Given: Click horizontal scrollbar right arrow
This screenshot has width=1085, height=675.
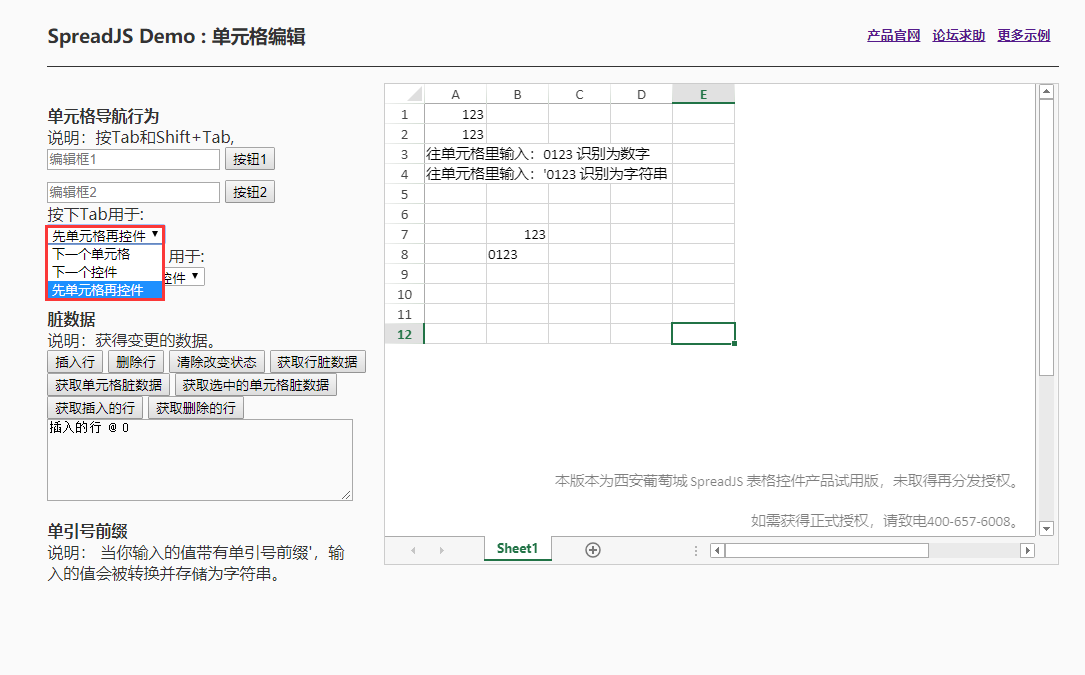Looking at the screenshot, I should coord(1027,550).
